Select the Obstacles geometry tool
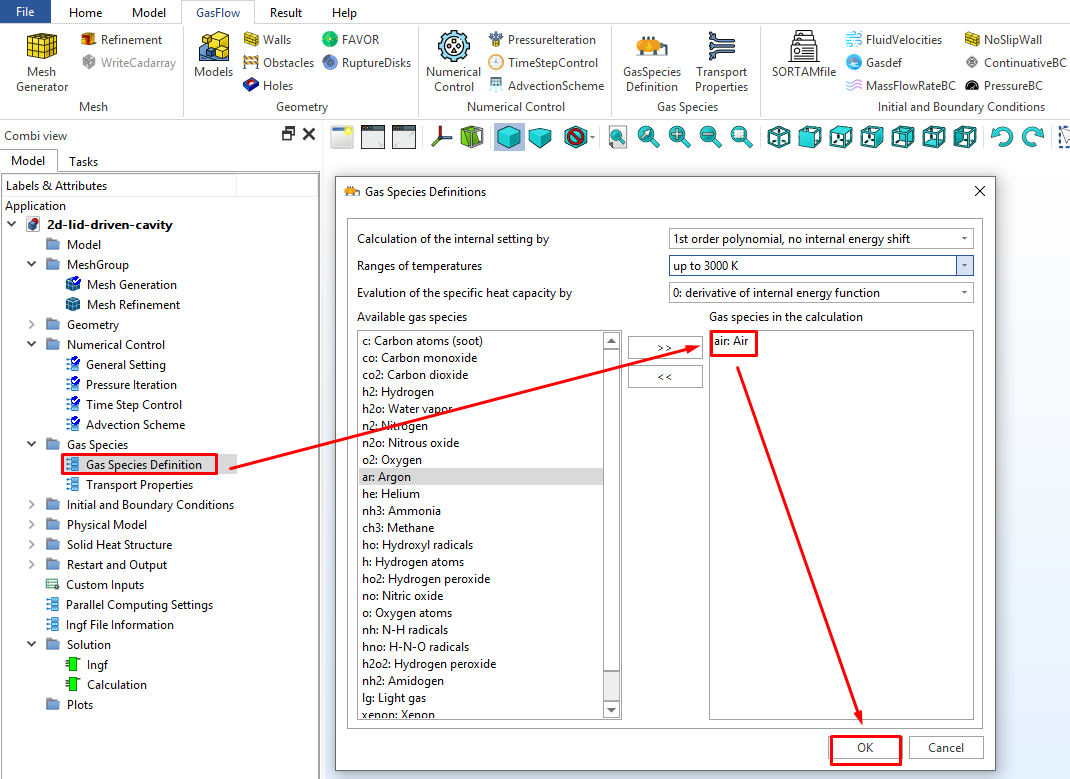 (278, 63)
